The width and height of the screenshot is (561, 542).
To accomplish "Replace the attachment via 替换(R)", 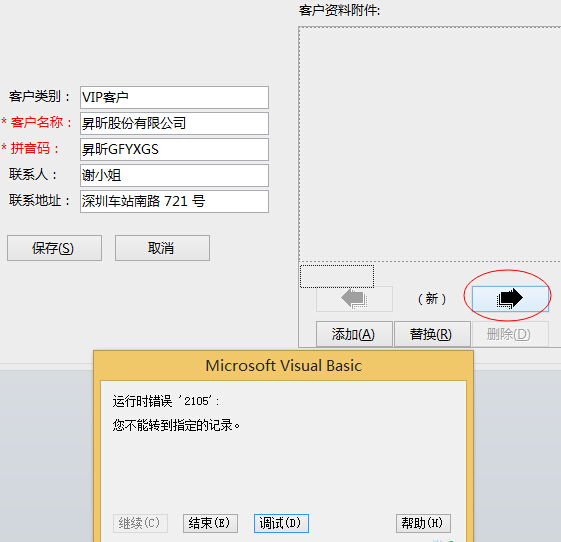I will point(432,334).
